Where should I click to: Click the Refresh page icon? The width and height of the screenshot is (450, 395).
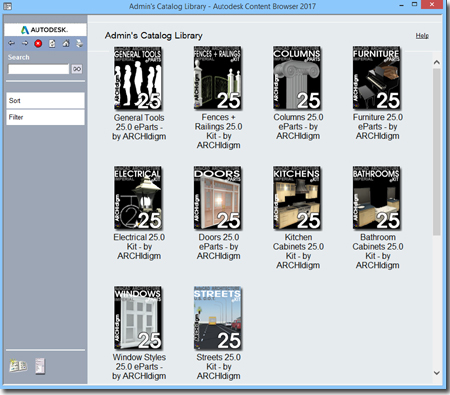pyautogui.click(x=52, y=43)
